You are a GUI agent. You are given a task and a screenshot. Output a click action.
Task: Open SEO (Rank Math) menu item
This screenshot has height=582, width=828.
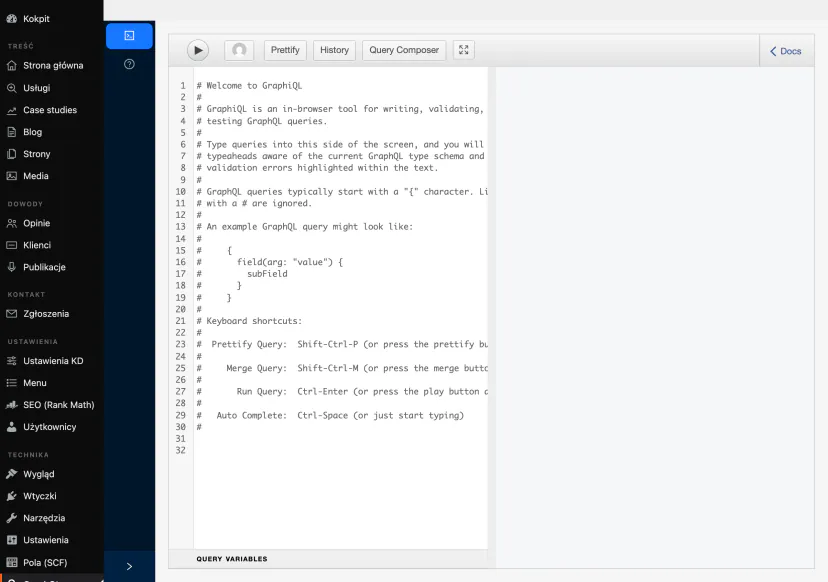[x=52, y=405]
